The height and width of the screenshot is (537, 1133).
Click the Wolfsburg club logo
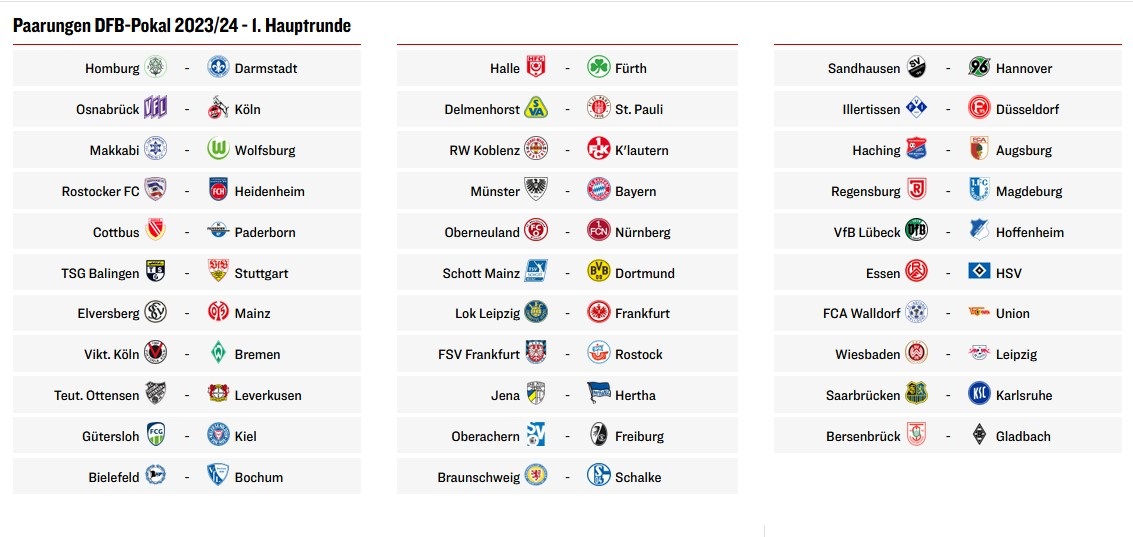click(x=218, y=150)
